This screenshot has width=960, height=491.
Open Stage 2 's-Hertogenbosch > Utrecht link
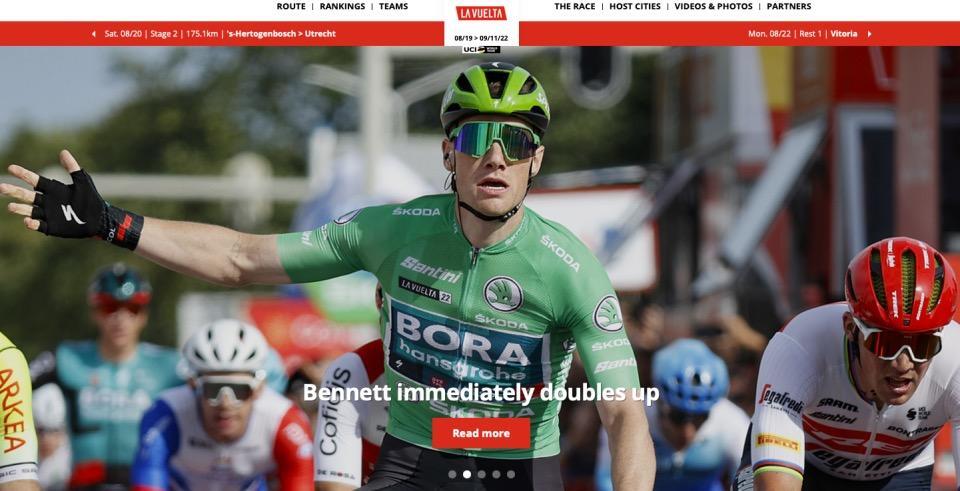pos(220,34)
